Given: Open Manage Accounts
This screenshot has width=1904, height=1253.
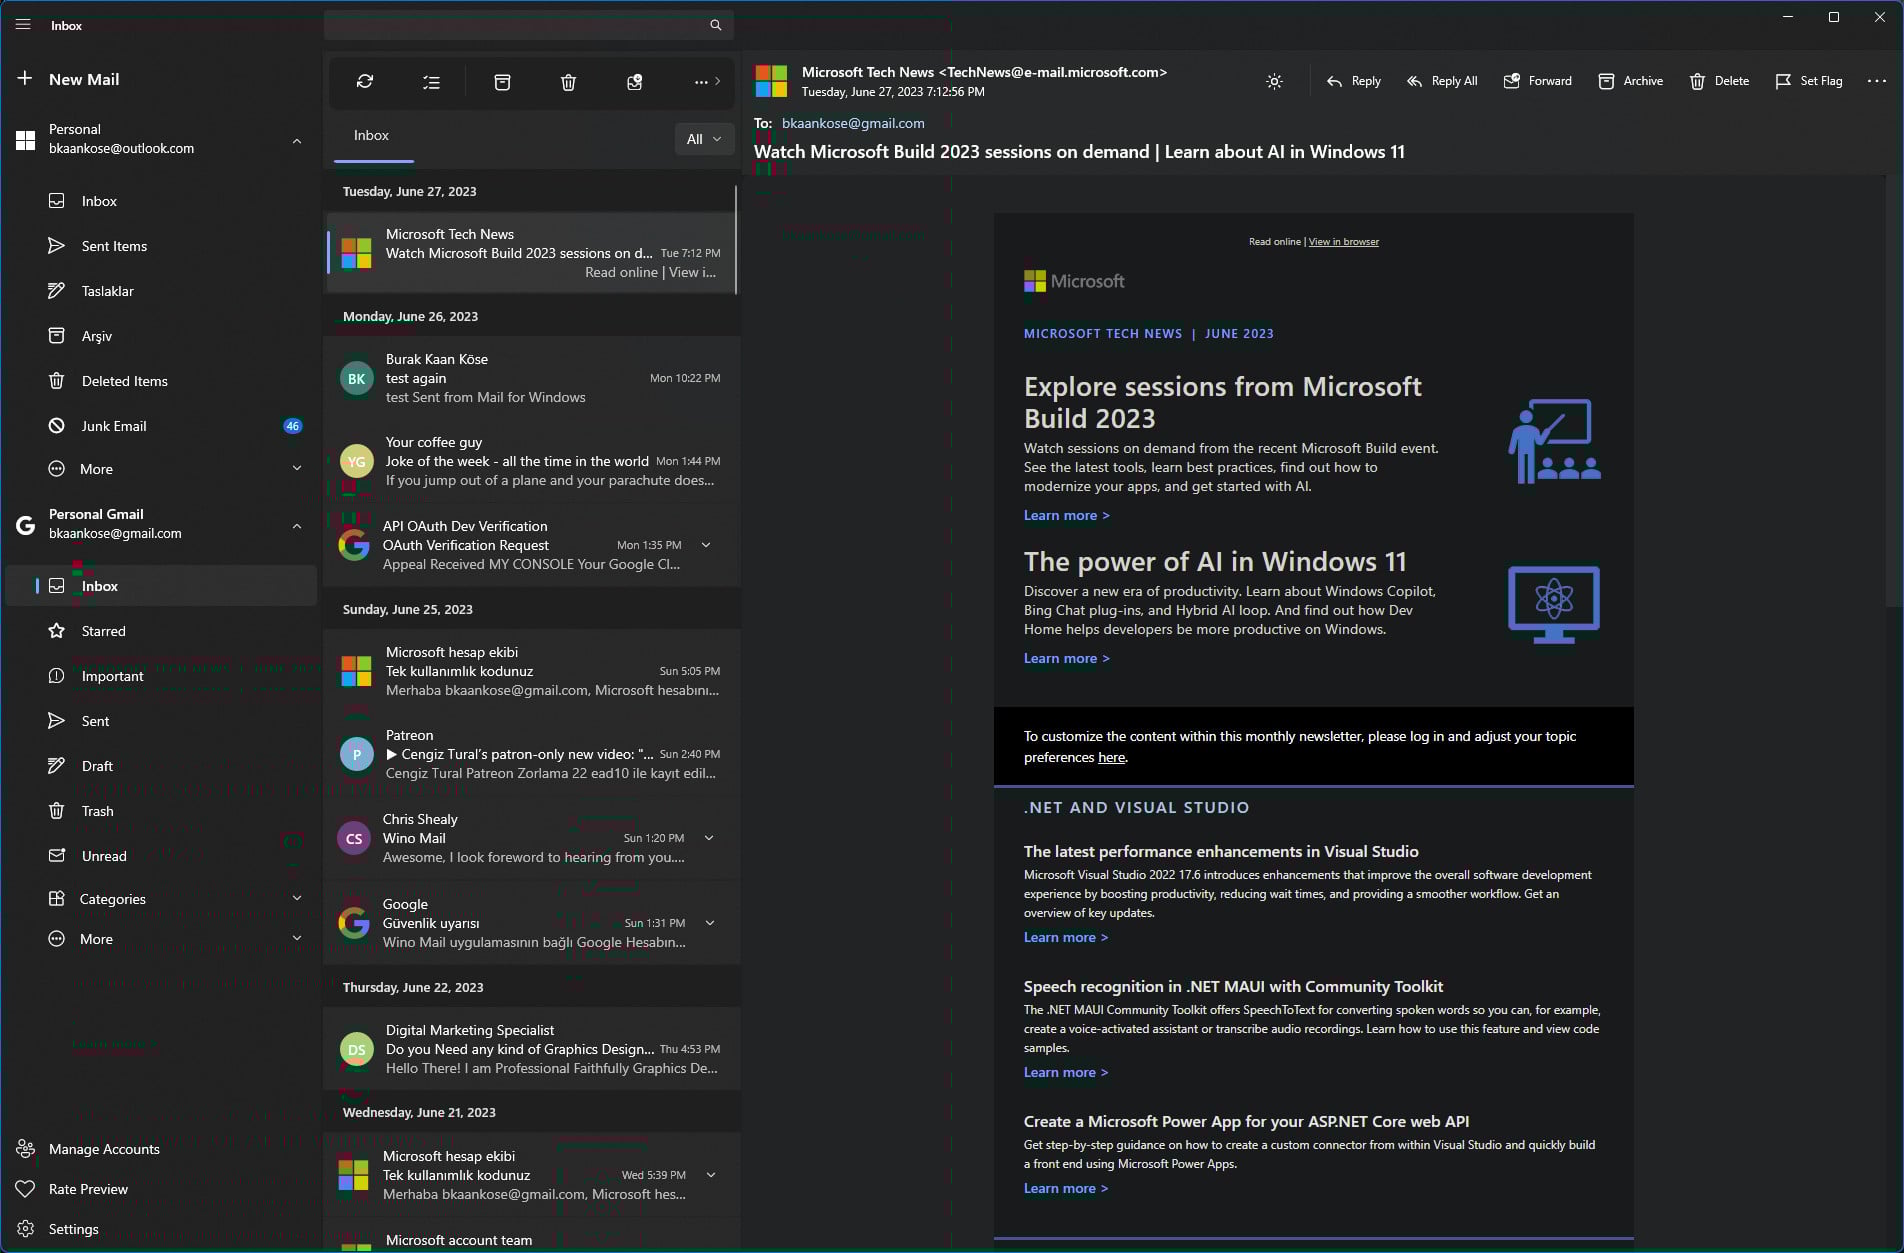Looking at the screenshot, I should click(x=104, y=1149).
